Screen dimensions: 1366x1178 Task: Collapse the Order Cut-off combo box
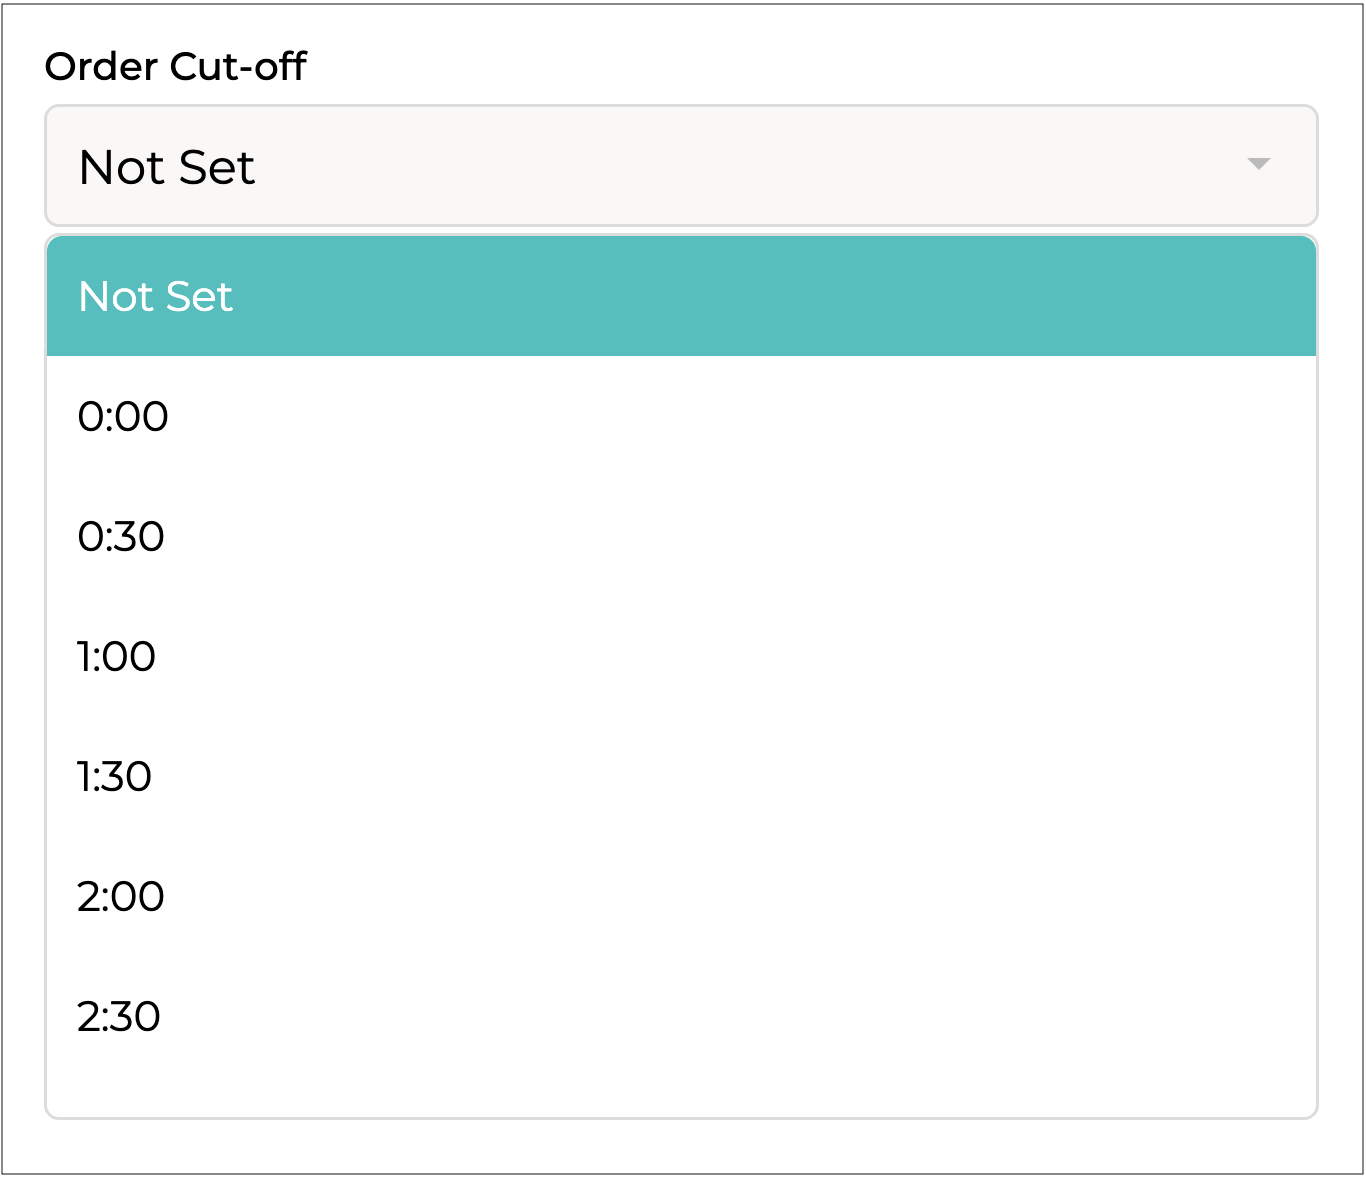tap(680, 166)
